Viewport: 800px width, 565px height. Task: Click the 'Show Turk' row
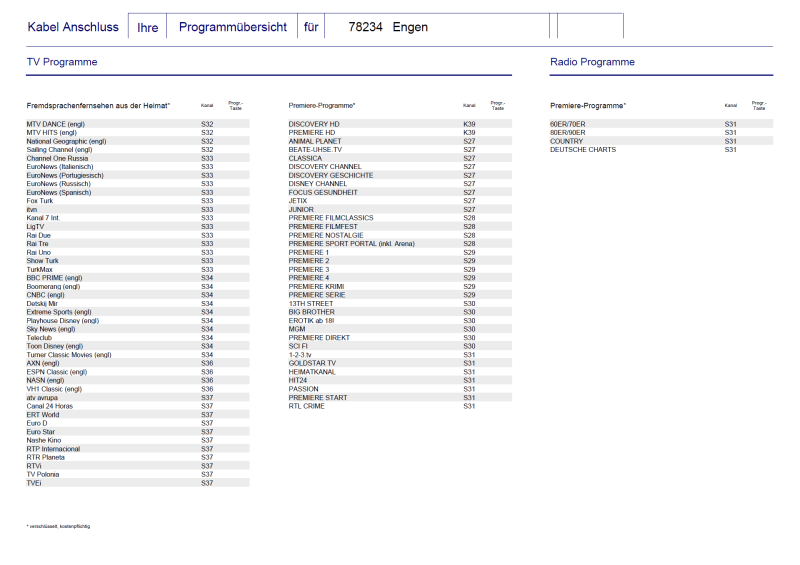pos(138,261)
